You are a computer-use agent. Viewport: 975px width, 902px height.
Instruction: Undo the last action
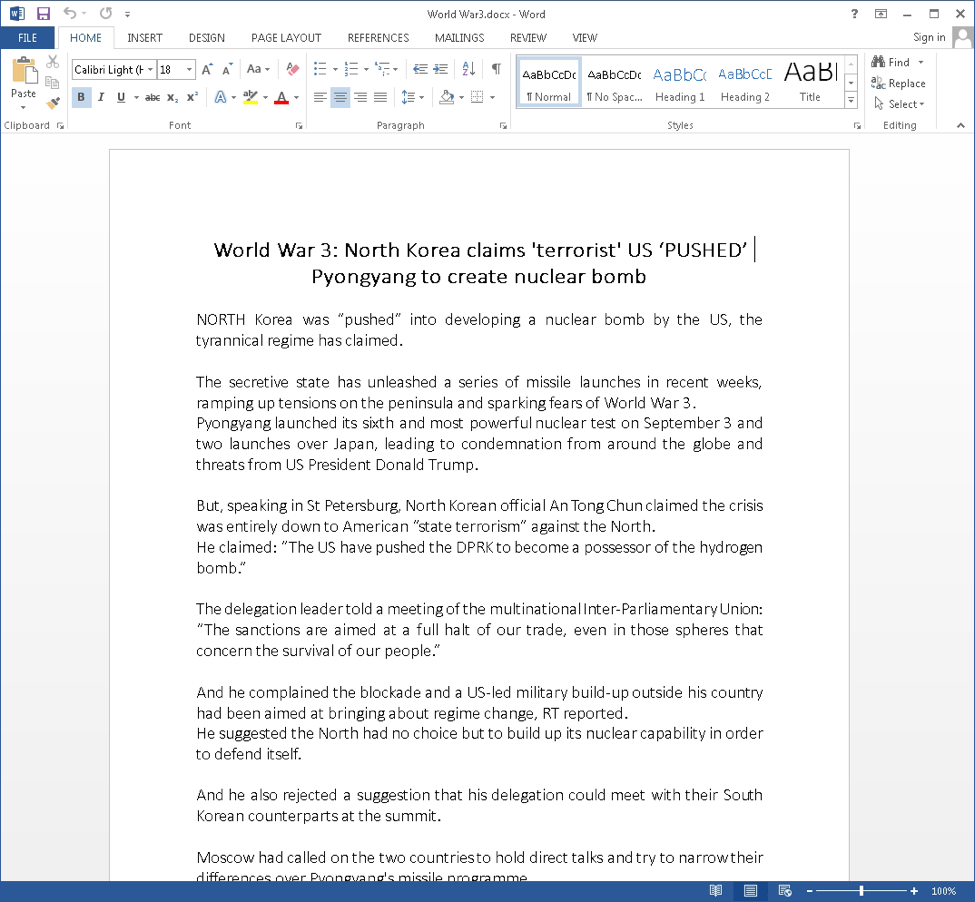click(x=70, y=14)
